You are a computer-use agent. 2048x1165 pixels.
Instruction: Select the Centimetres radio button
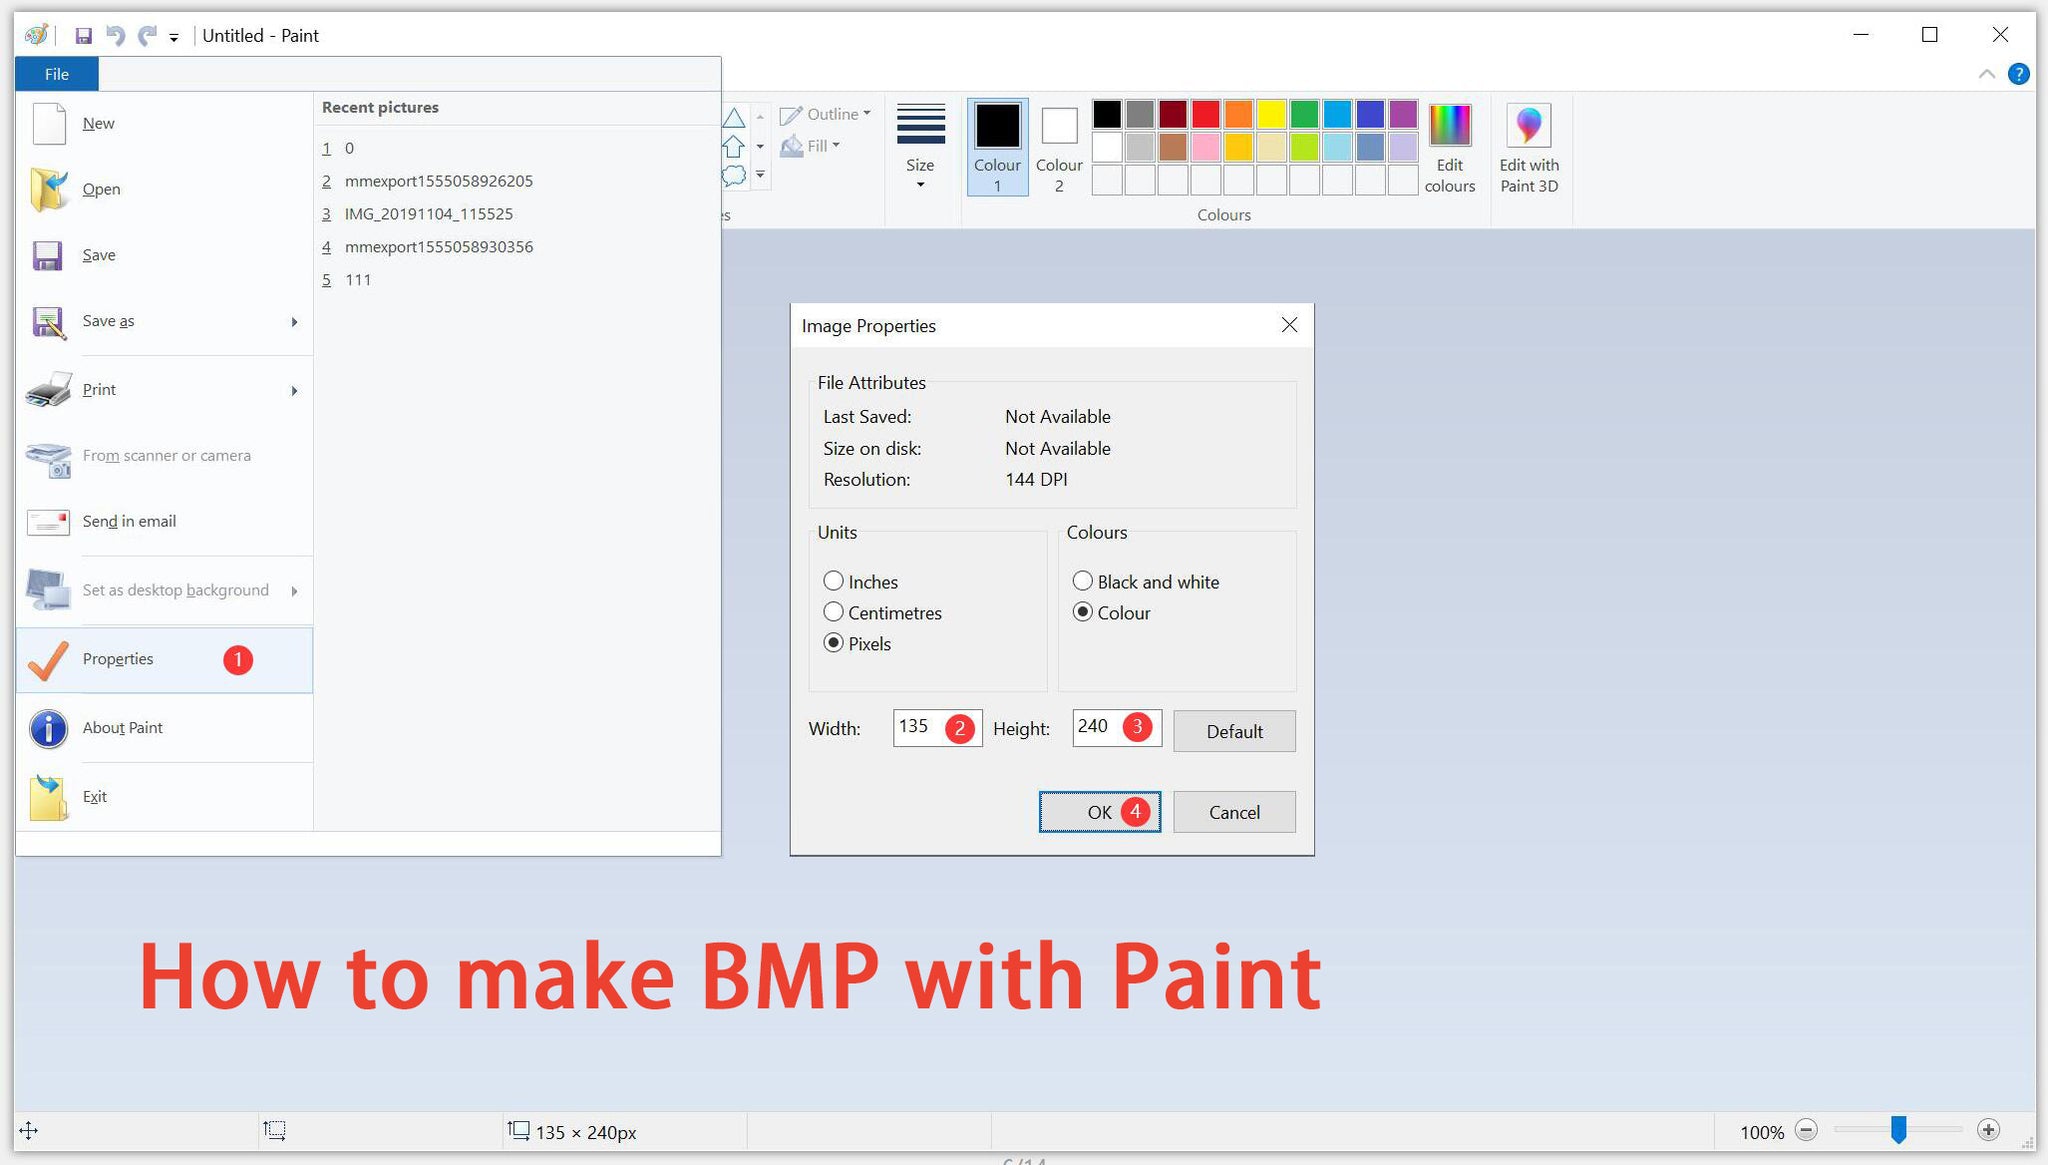tap(833, 612)
